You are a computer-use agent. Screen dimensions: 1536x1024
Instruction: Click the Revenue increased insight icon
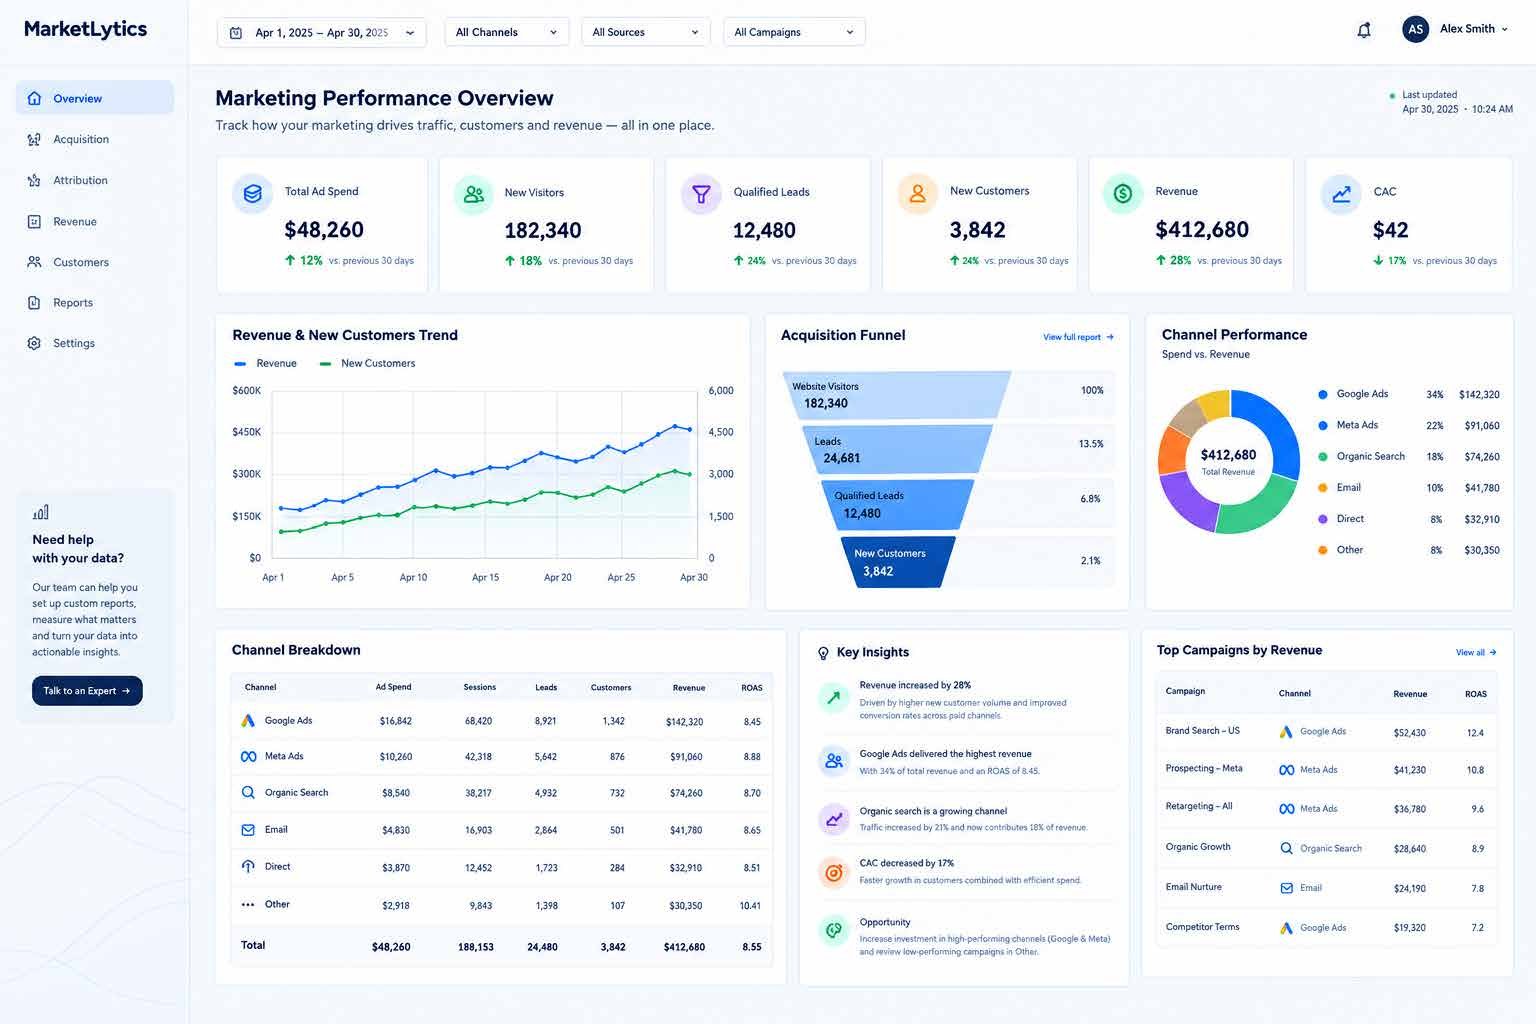click(x=833, y=697)
